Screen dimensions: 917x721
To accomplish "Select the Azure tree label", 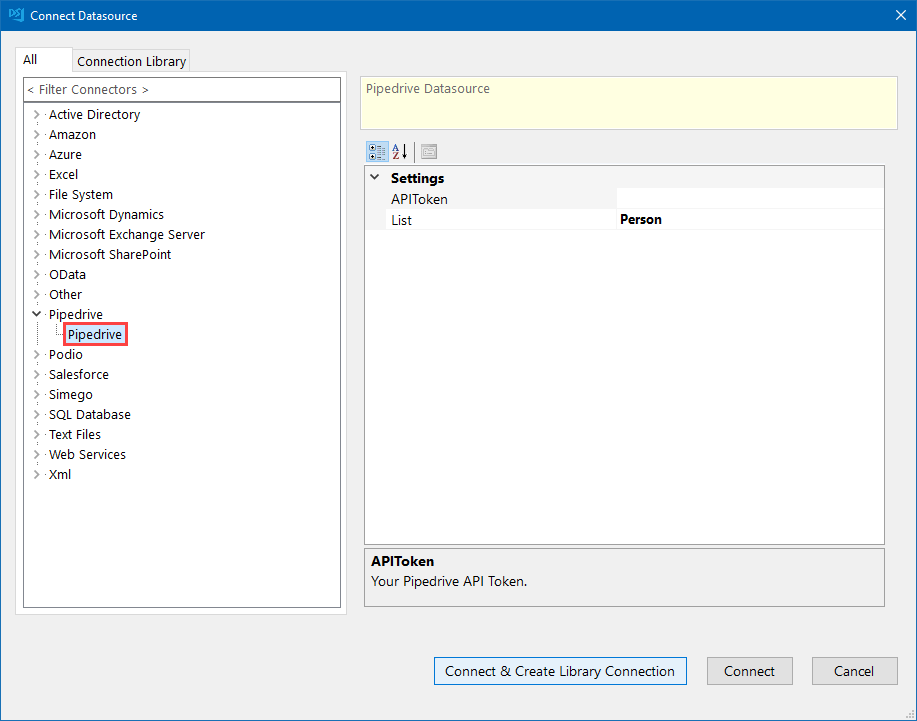I will click(66, 154).
